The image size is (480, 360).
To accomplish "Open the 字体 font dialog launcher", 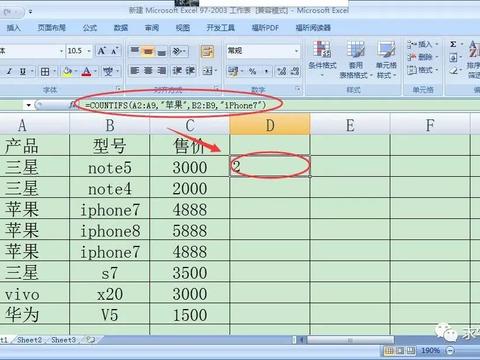I will (118, 89).
